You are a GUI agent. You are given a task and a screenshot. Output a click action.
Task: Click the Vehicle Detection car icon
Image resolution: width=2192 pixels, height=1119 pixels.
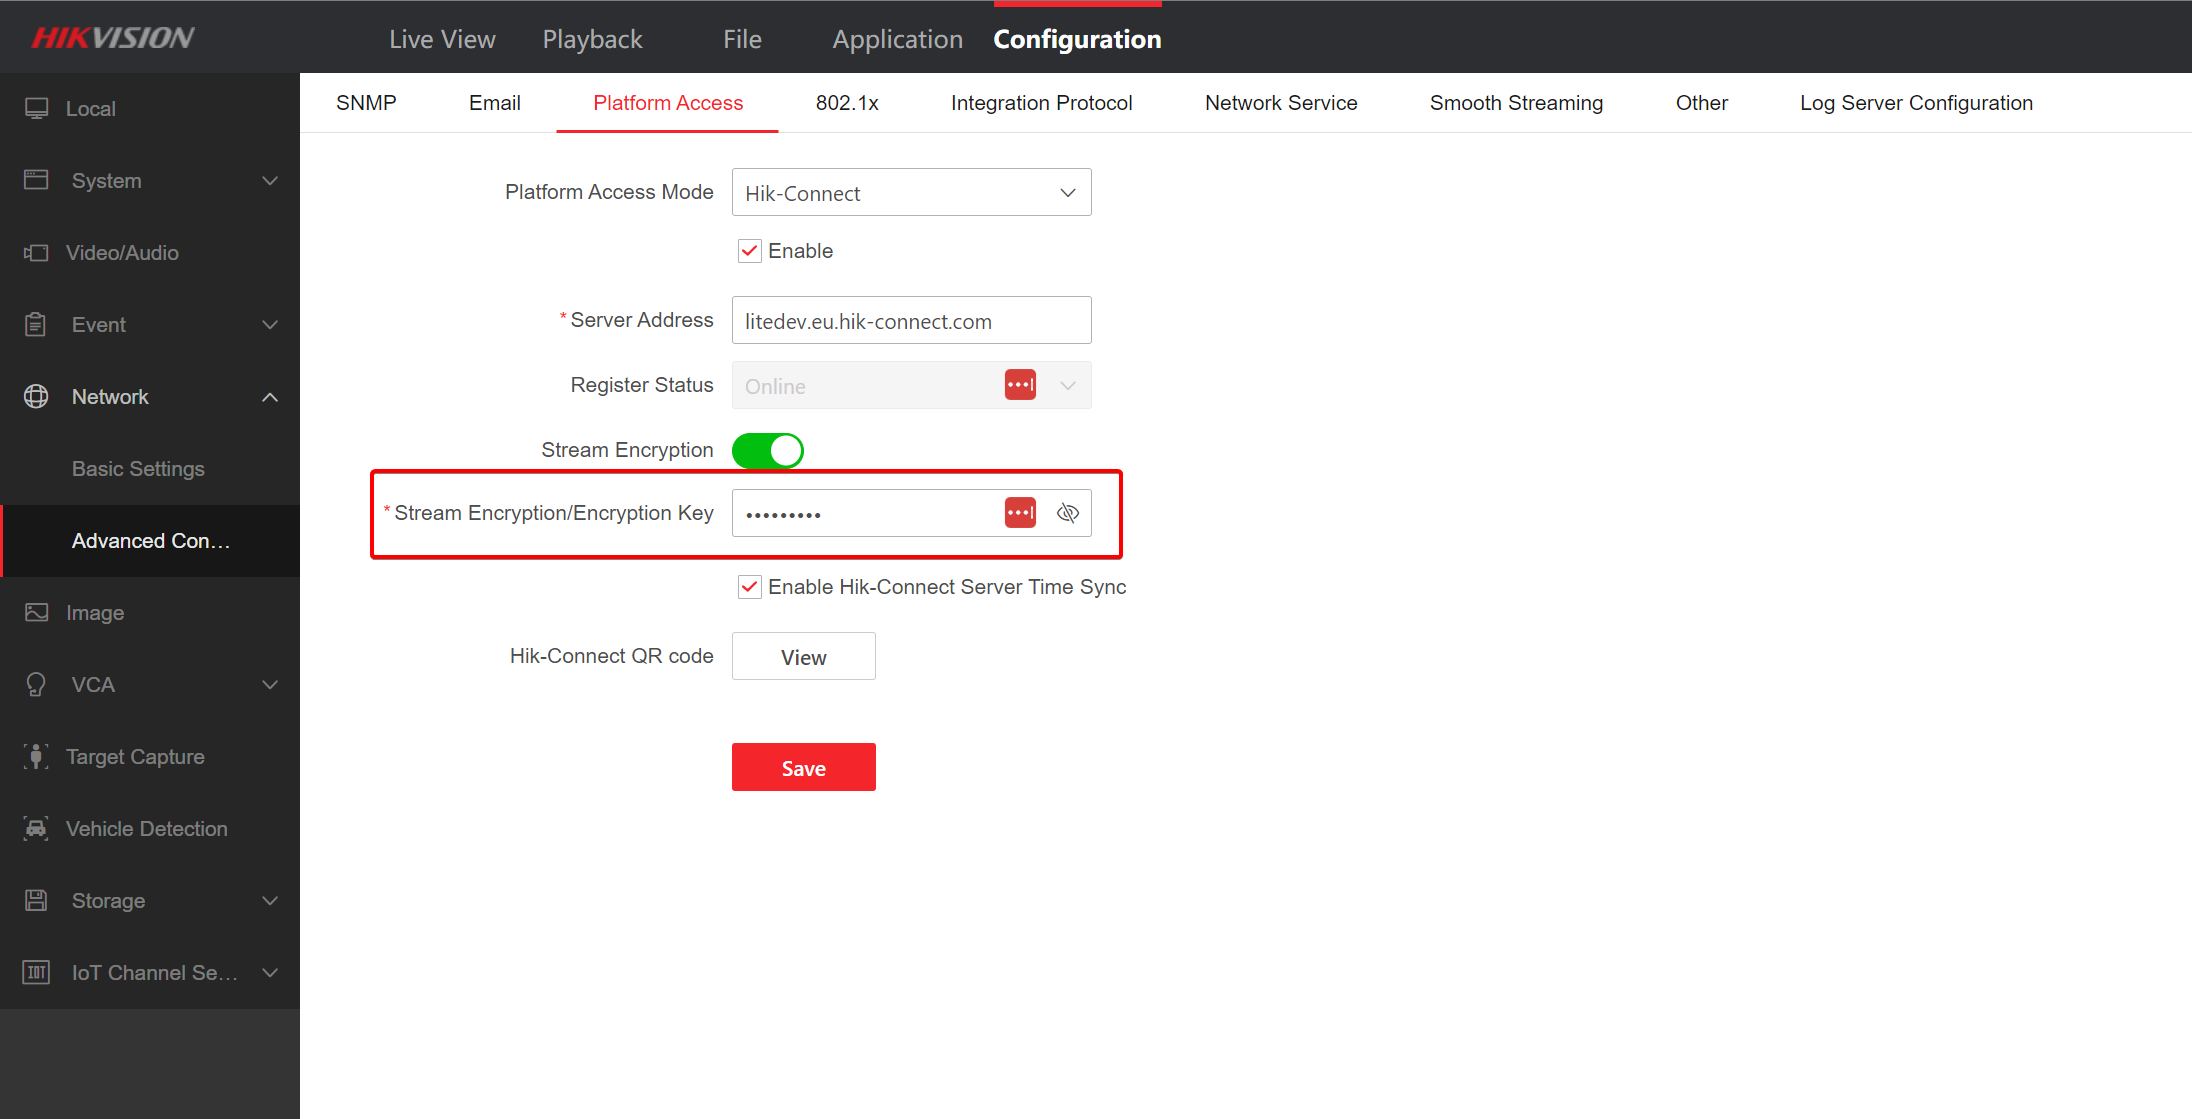pos(36,828)
